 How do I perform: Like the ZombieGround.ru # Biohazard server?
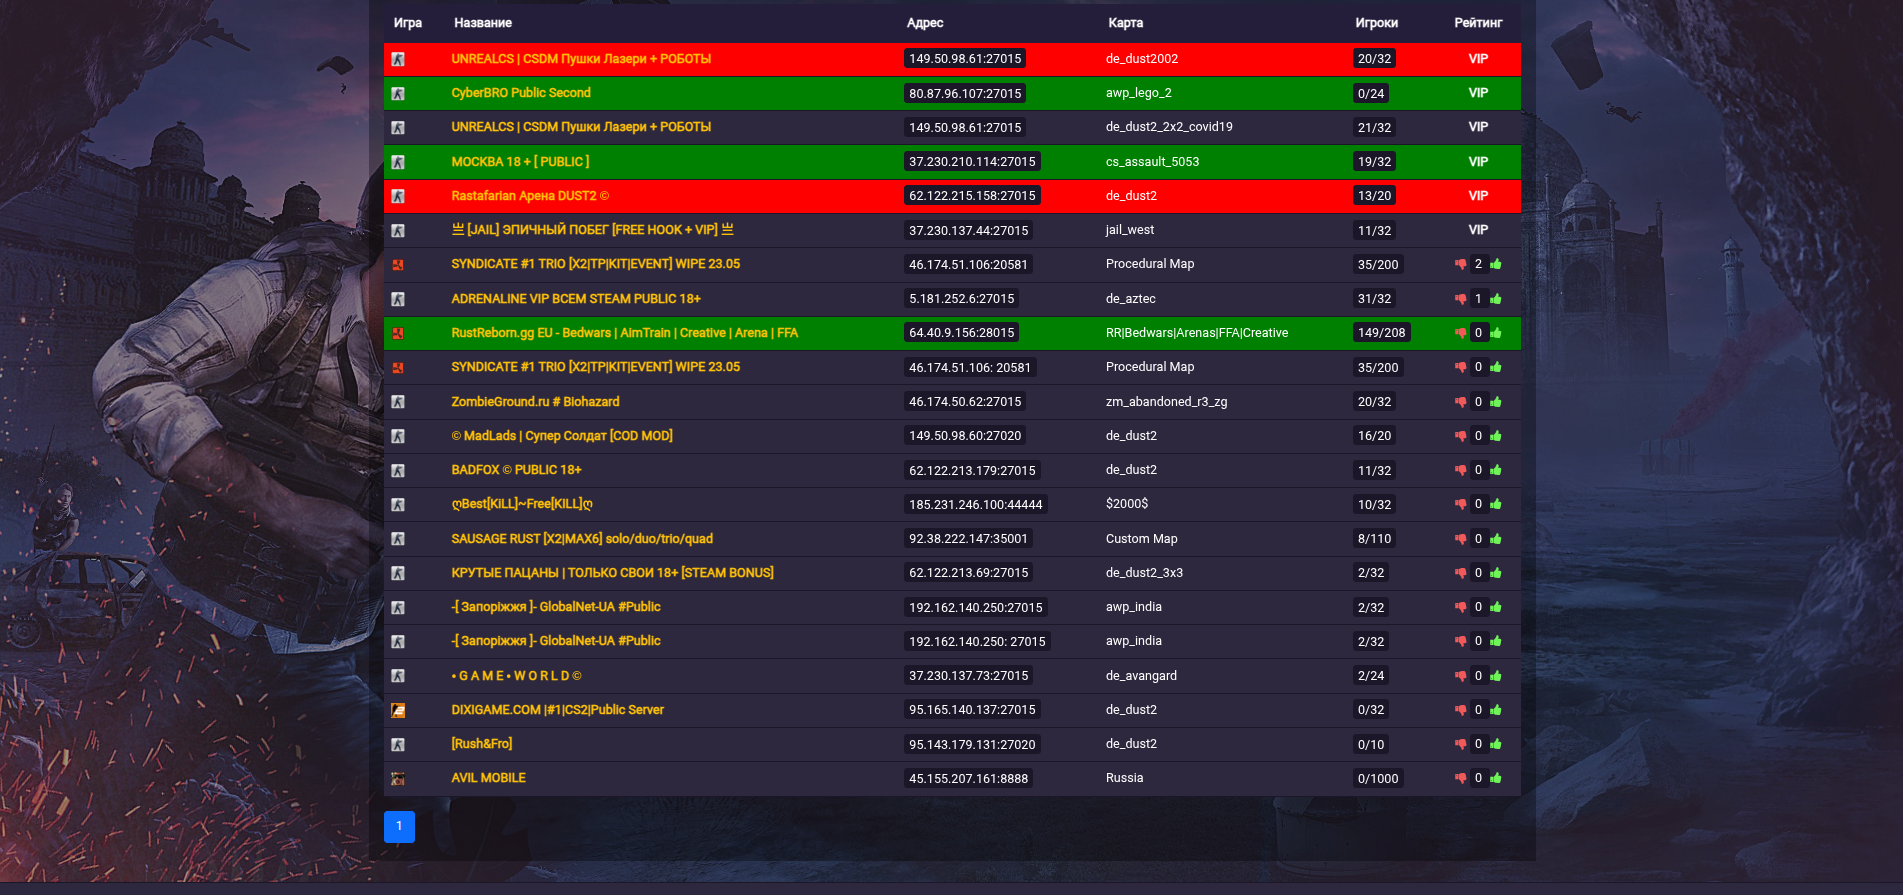pos(1496,401)
